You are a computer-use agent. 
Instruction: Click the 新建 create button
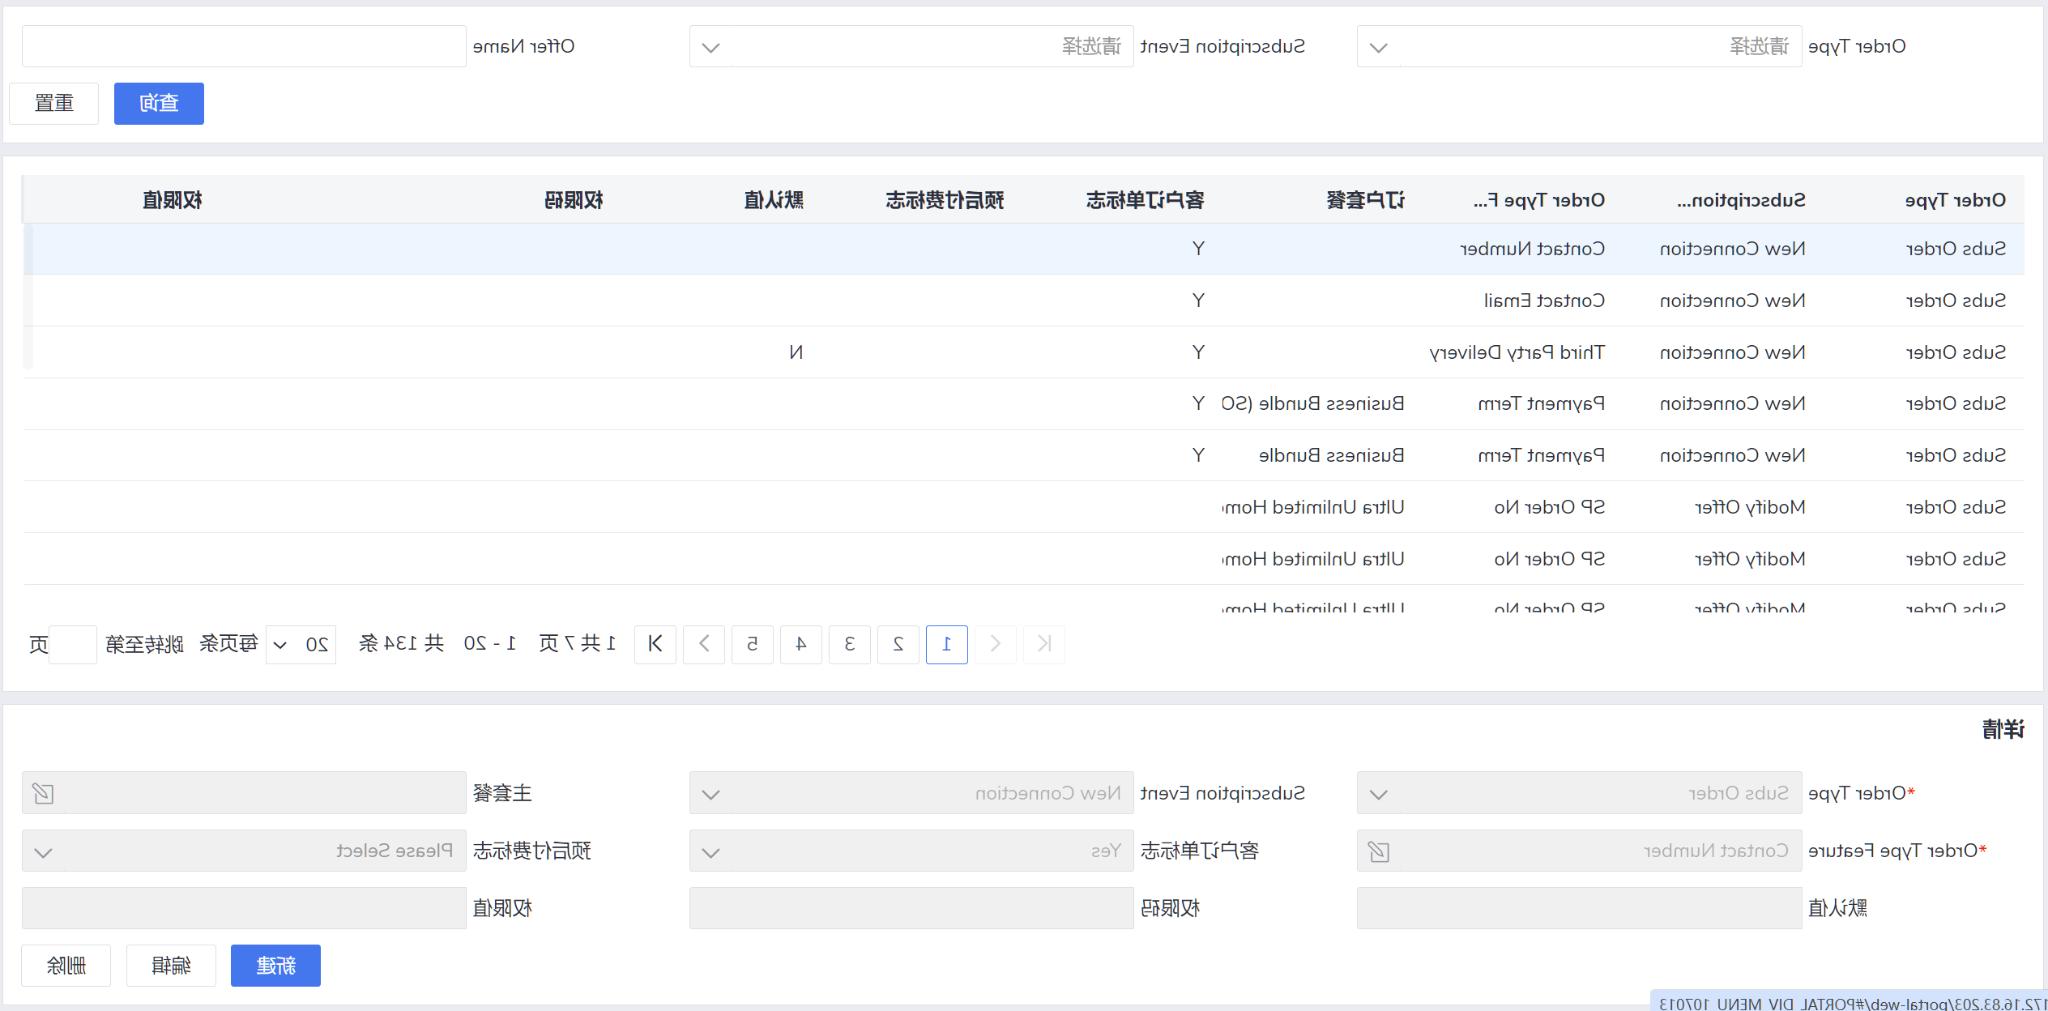[x=276, y=966]
